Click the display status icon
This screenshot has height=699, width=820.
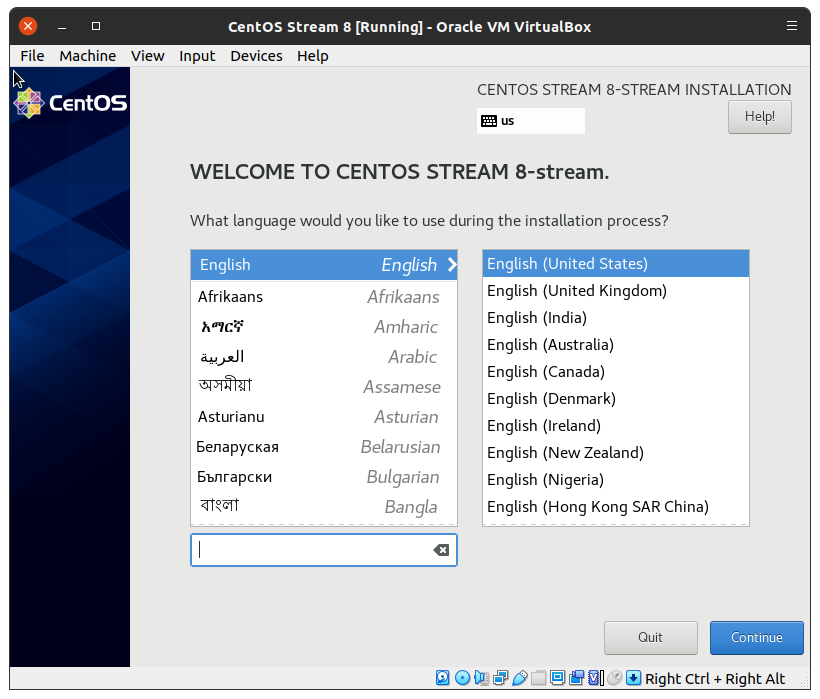click(x=557, y=678)
